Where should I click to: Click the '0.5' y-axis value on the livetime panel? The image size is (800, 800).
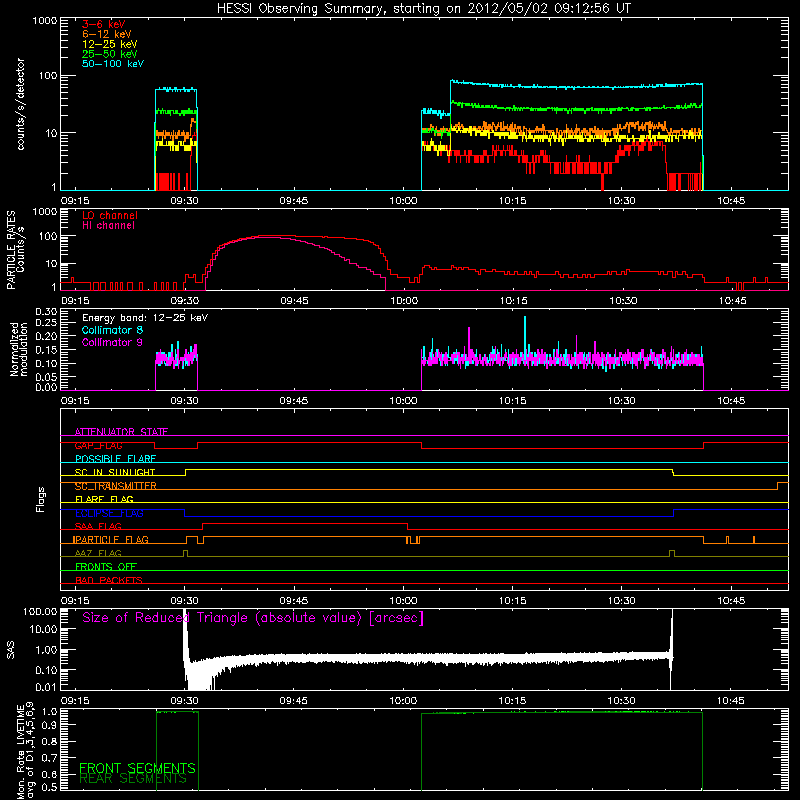click(x=50, y=787)
